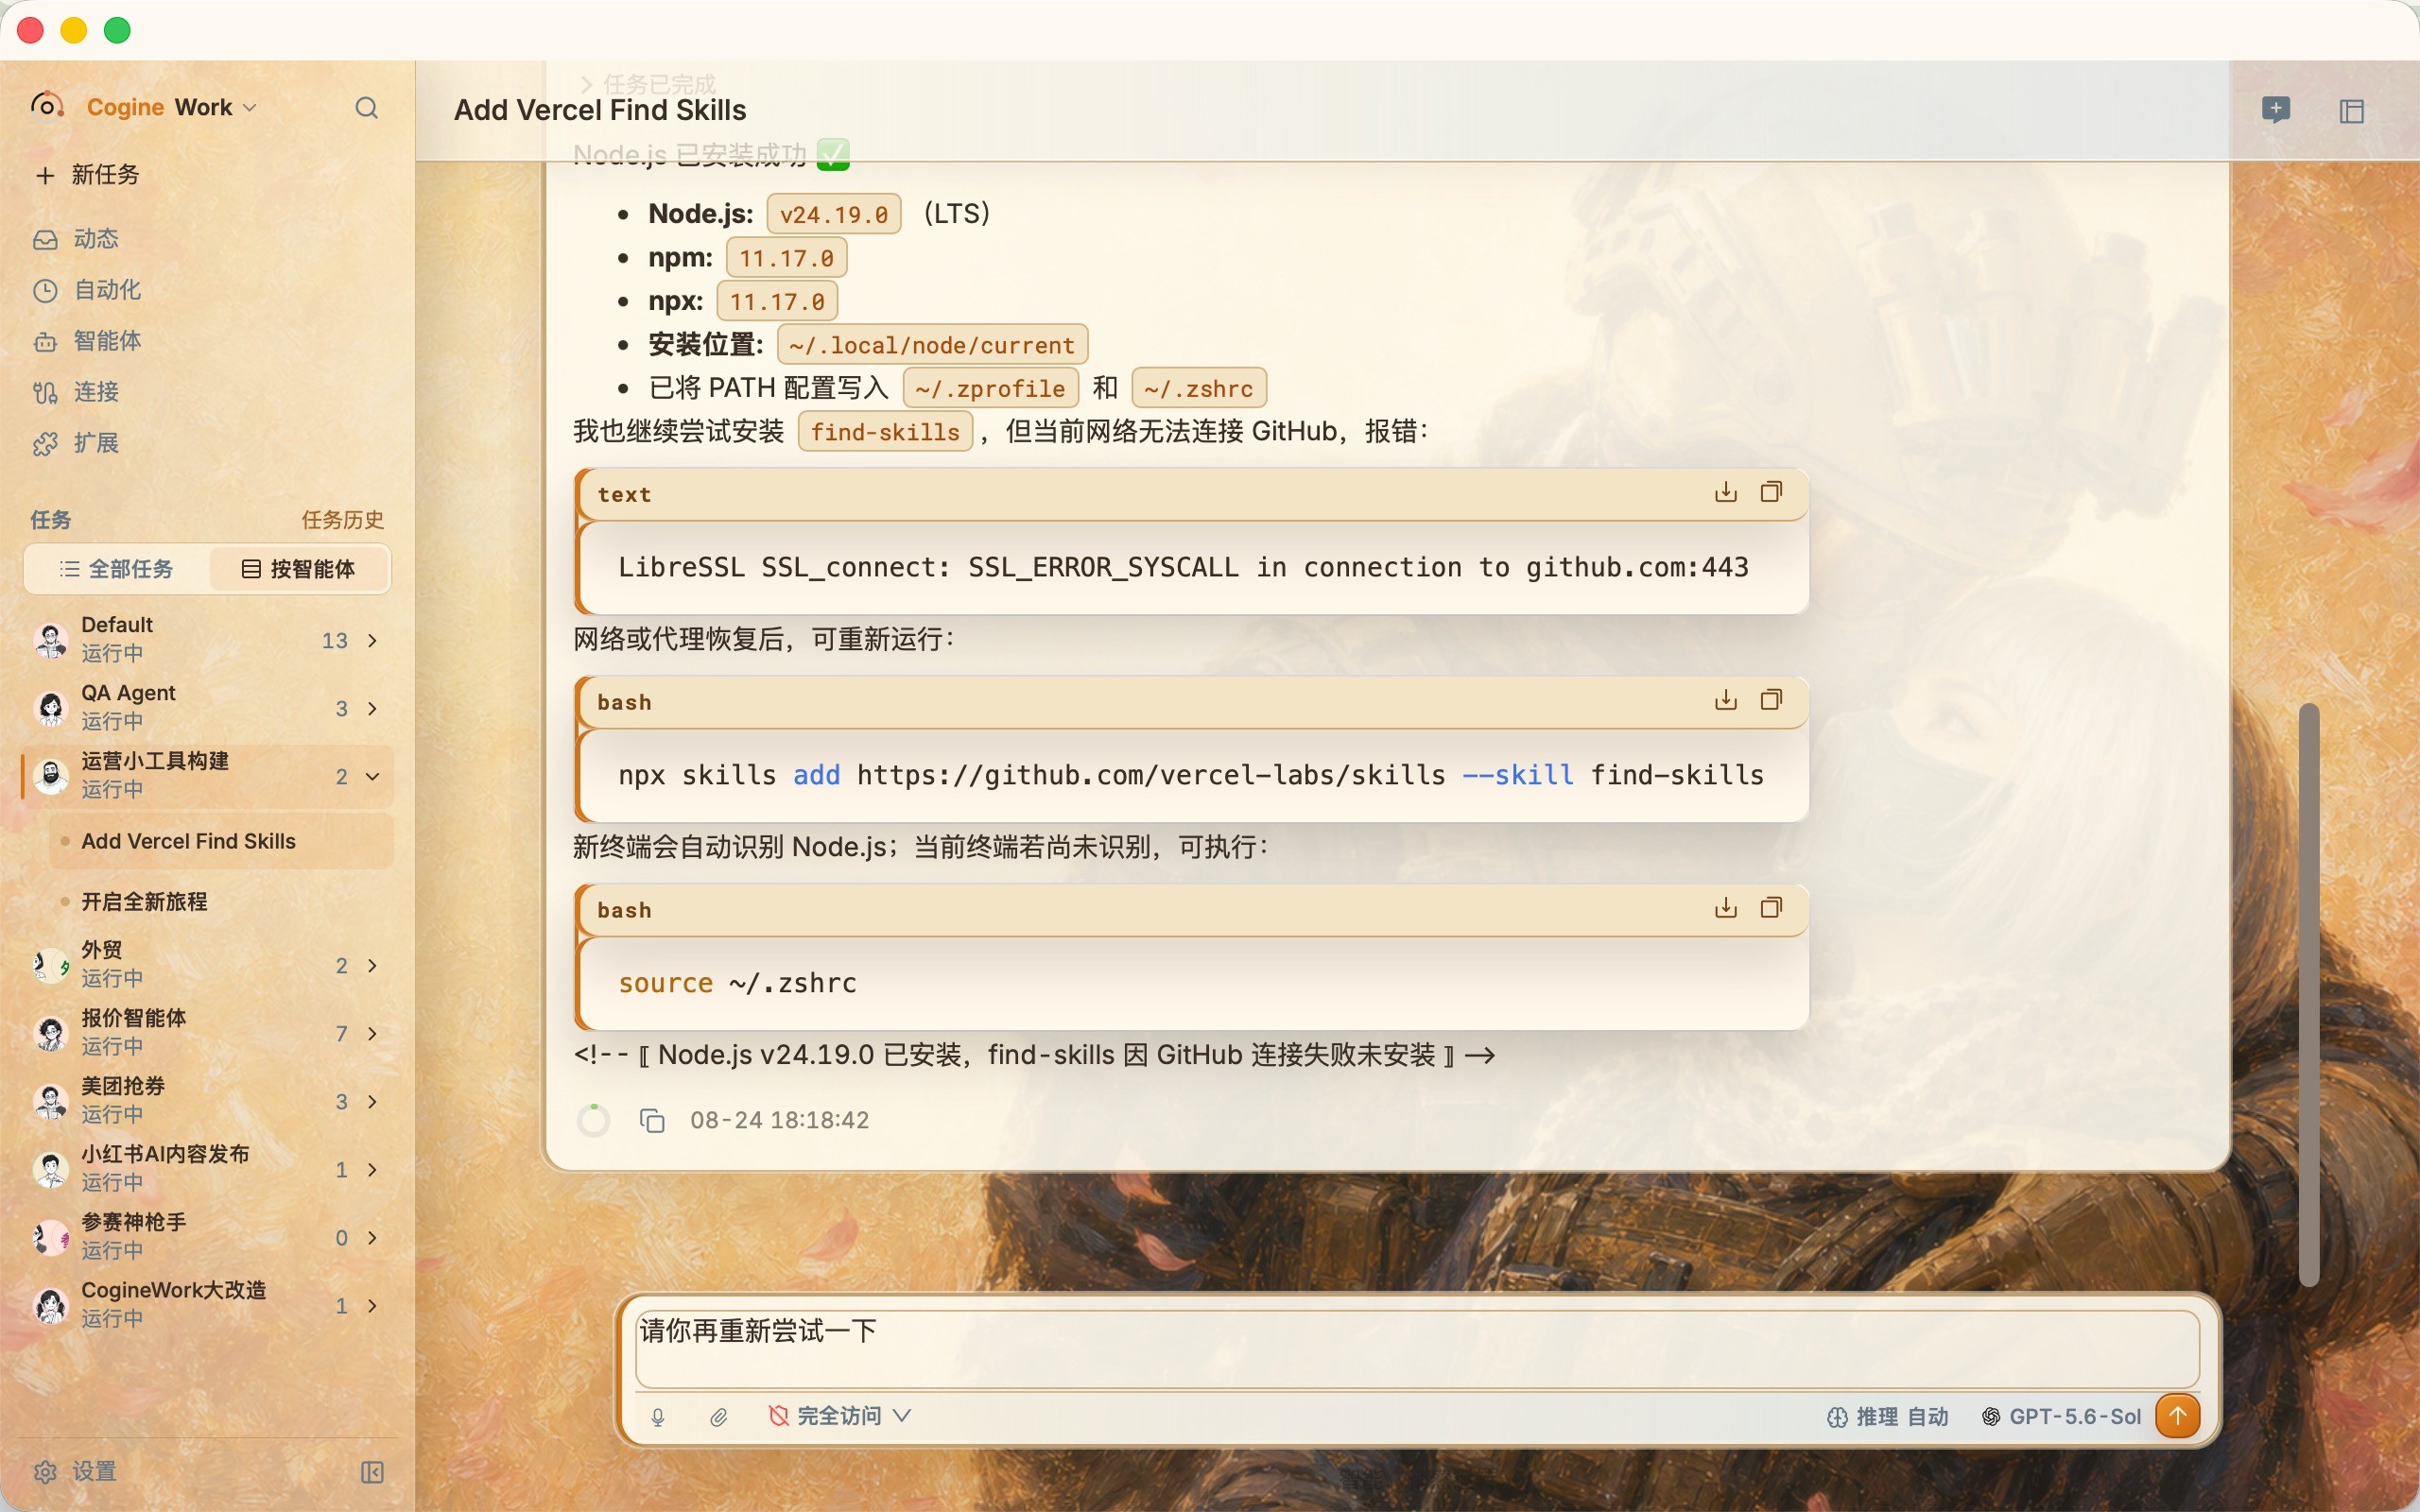Image resolution: width=2420 pixels, height=1512 pixels.
Task: Click the search icon in sidebar header
Action: (x=367, y=107)
